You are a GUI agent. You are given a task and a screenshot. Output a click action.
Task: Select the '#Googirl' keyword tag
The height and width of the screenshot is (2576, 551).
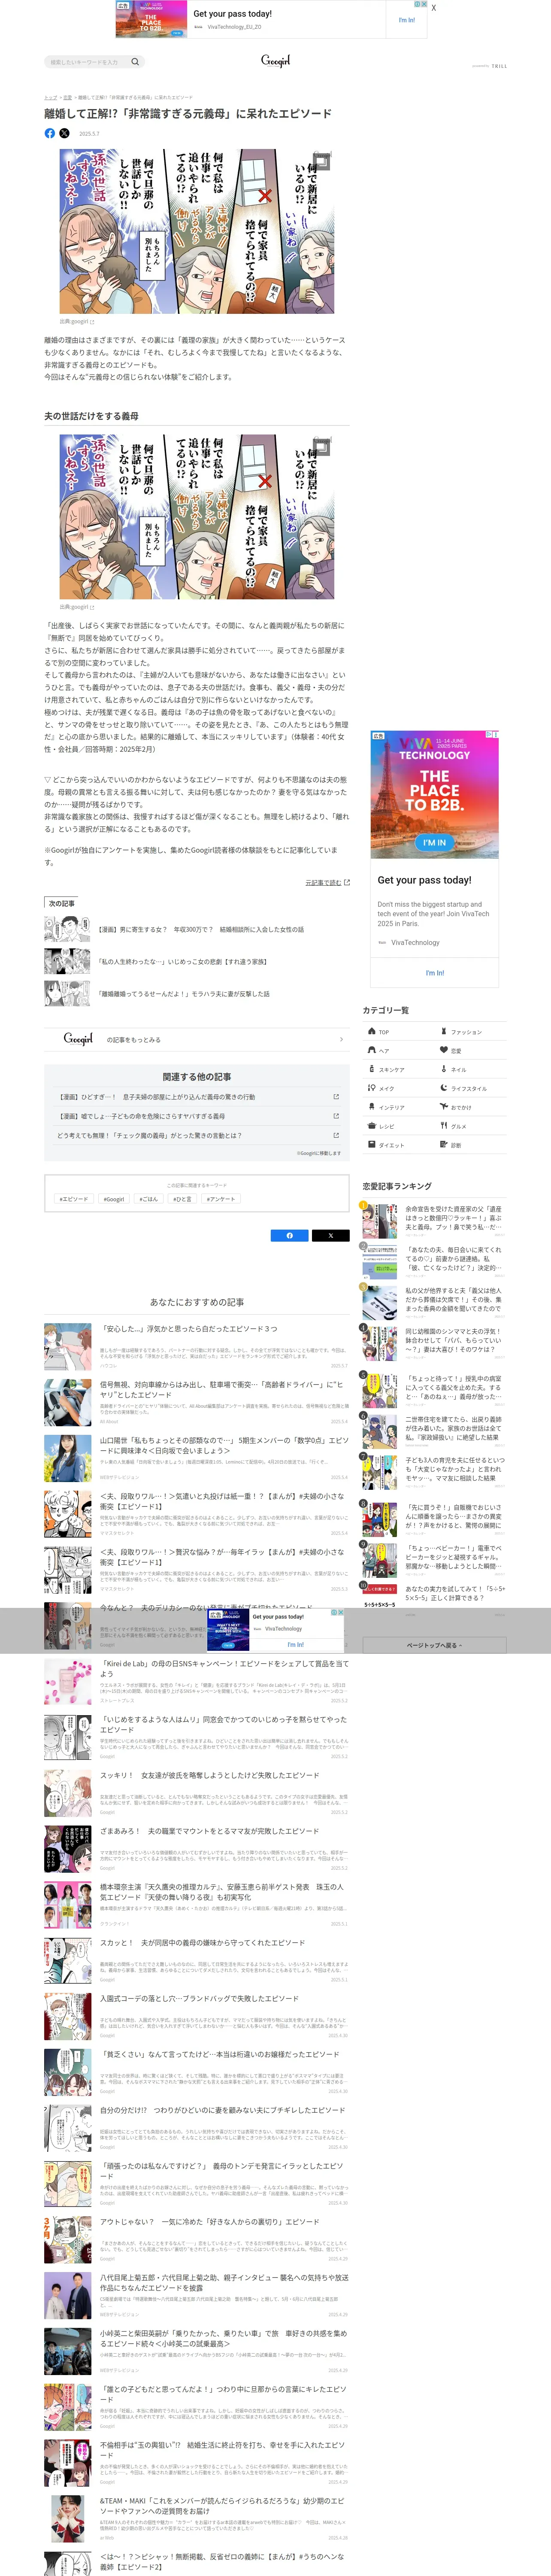(114, 1199)
